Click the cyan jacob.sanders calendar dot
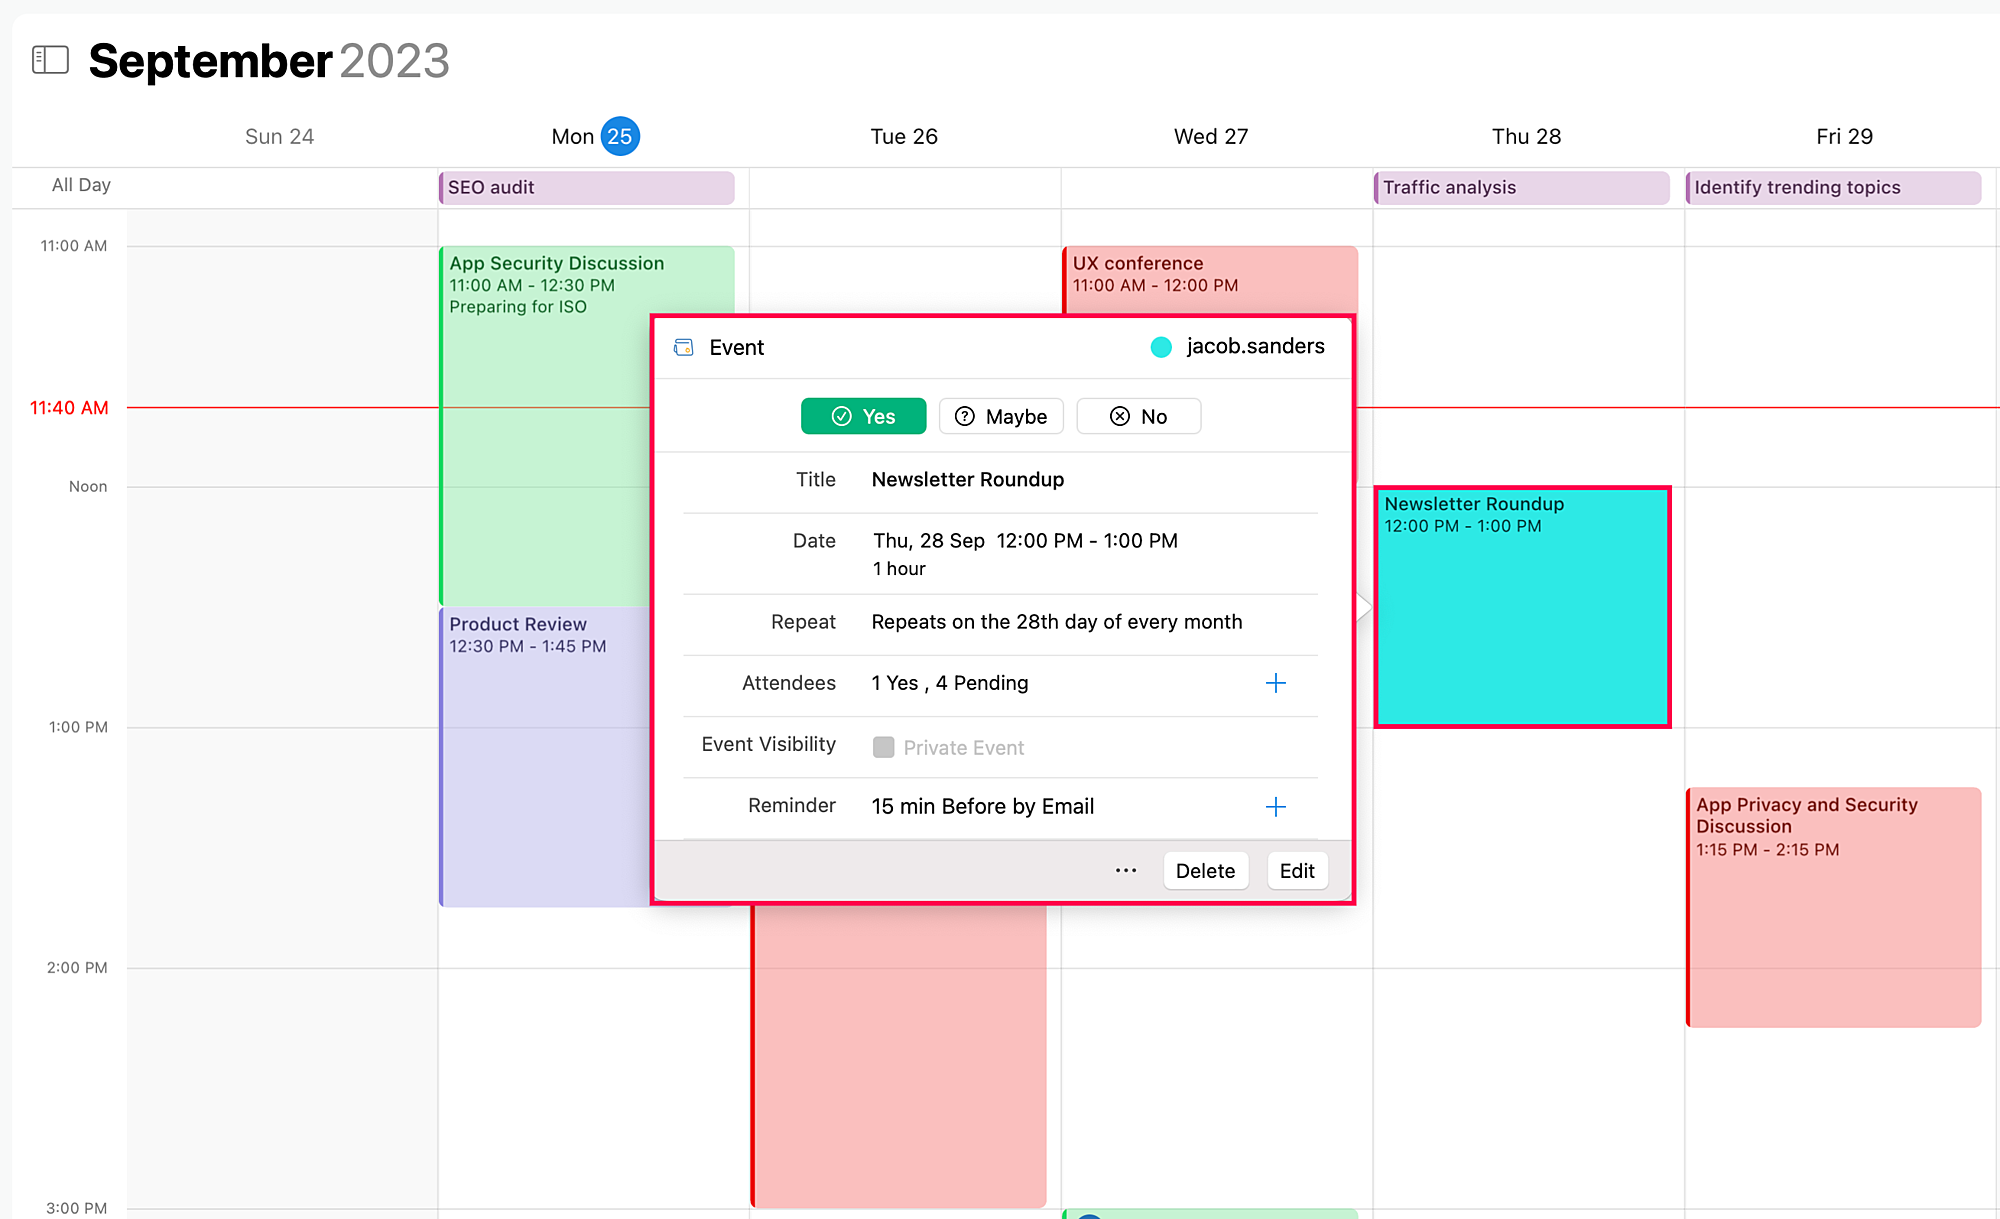 [1161, 347]
